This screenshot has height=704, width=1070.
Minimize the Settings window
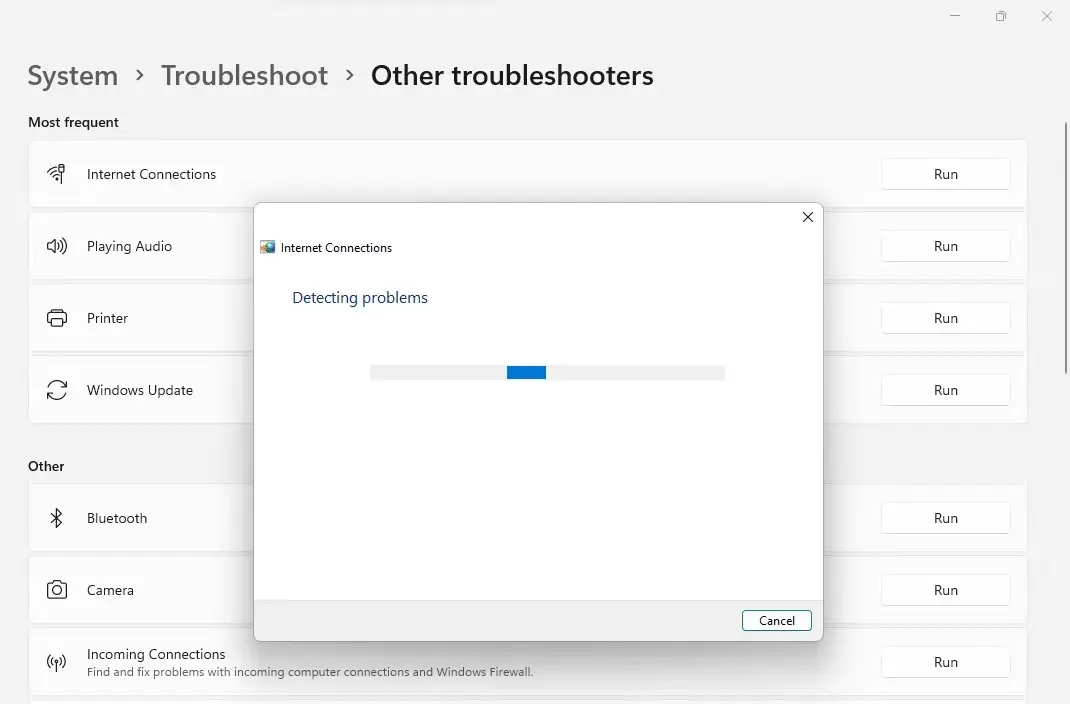(955, 16)
